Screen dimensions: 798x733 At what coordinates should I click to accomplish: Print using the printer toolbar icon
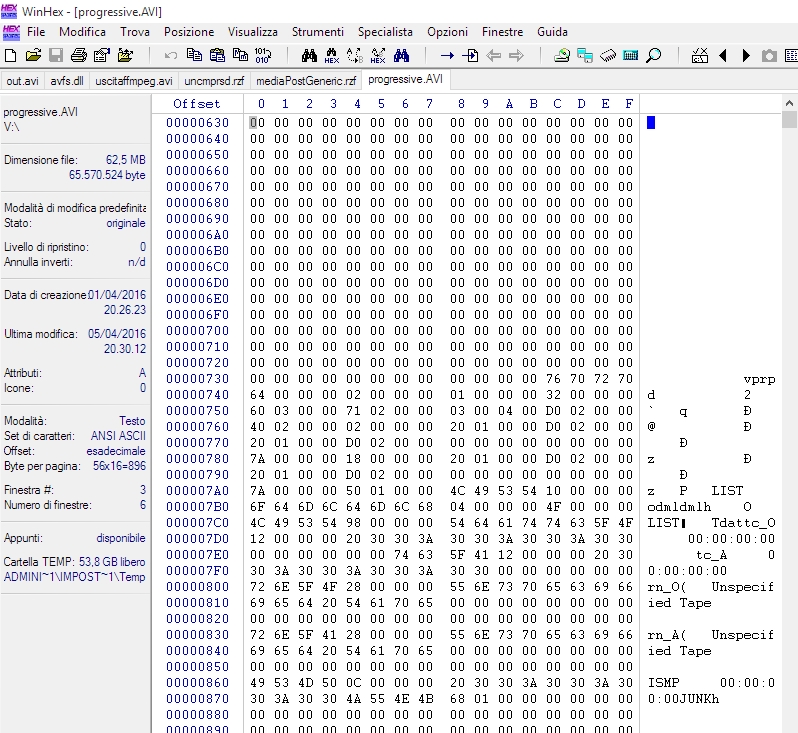tap(79, 55)
